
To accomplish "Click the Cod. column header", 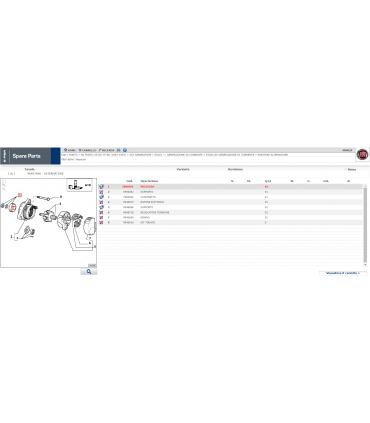I will (129, 181).
